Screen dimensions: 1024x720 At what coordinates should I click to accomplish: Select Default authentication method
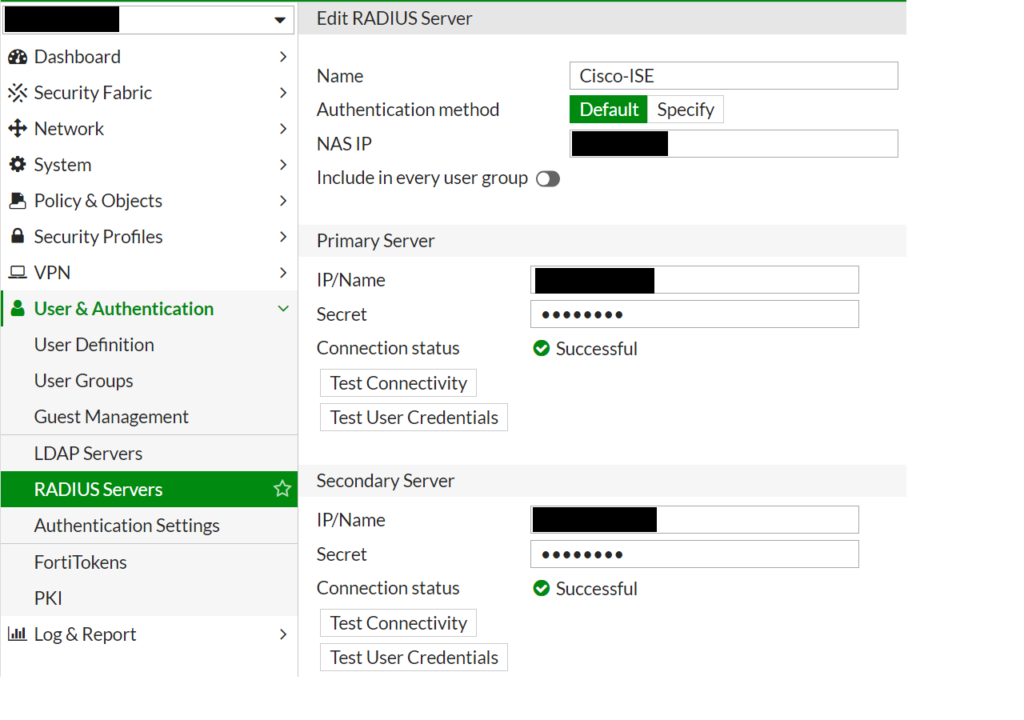click(608, 110)
